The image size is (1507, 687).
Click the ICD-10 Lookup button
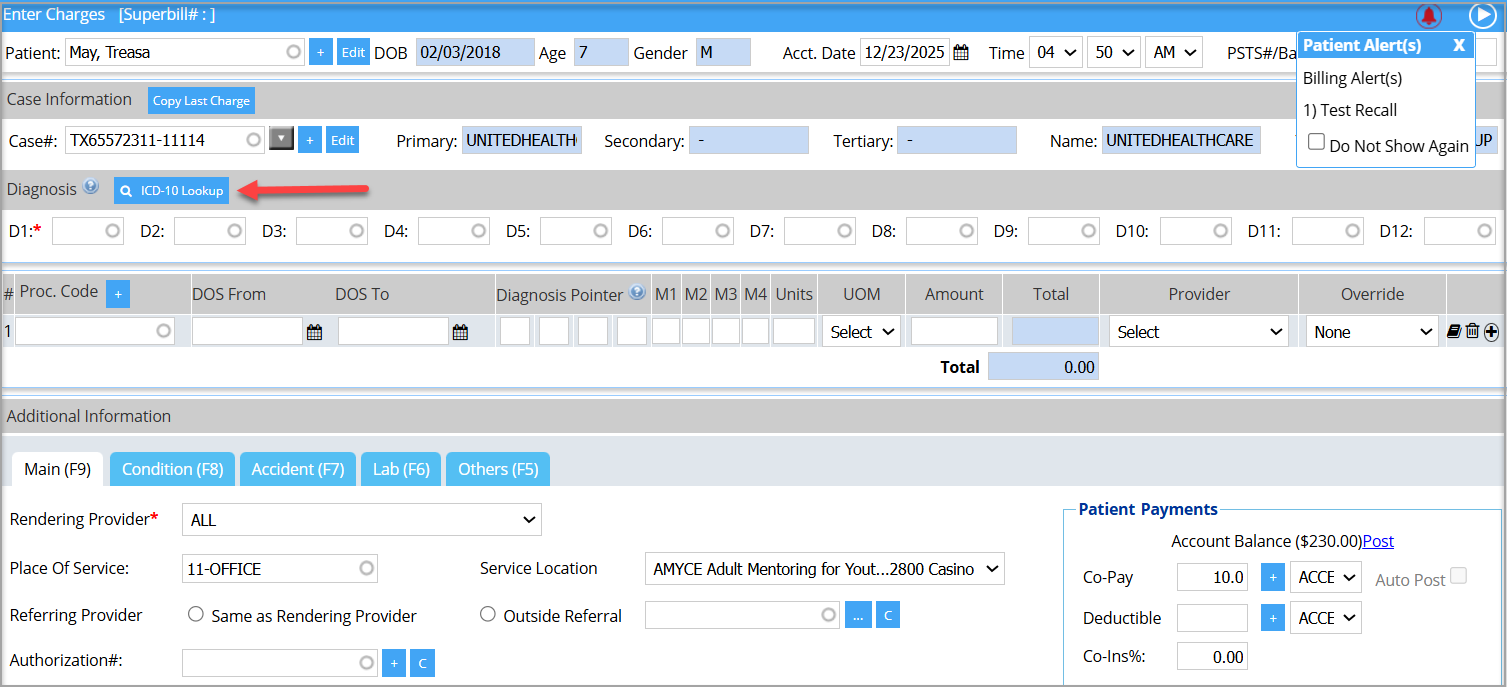click(171, 190)
